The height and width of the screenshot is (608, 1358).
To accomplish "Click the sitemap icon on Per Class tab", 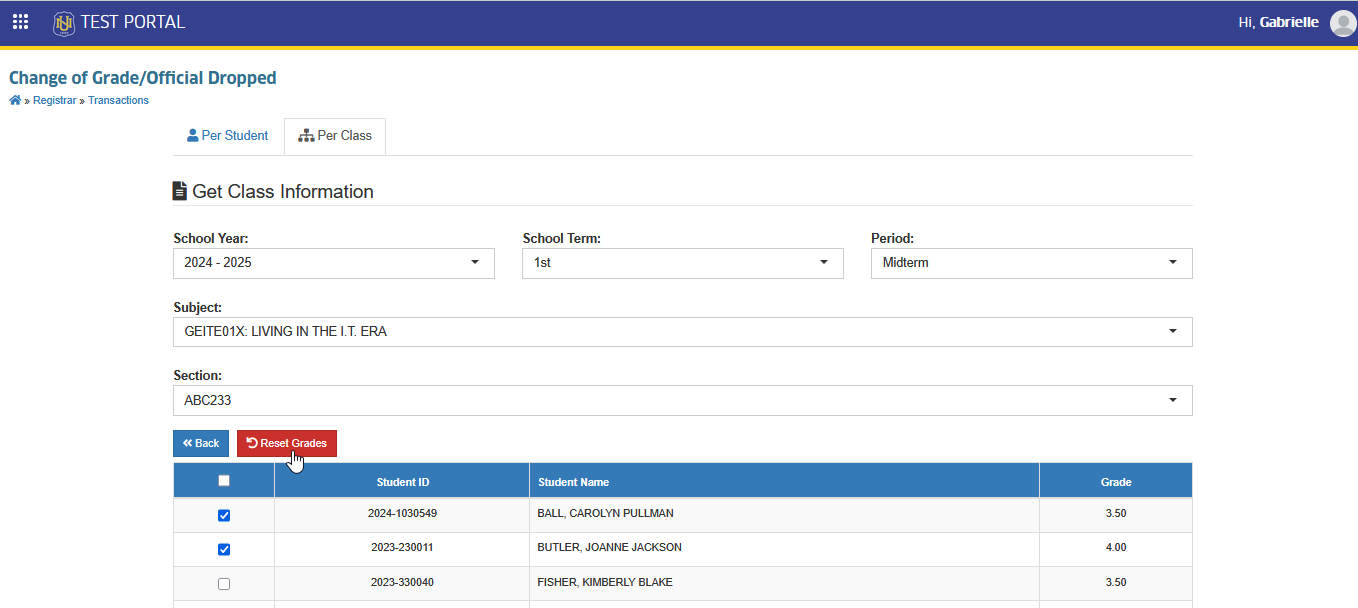I will [x=307, y=136].
